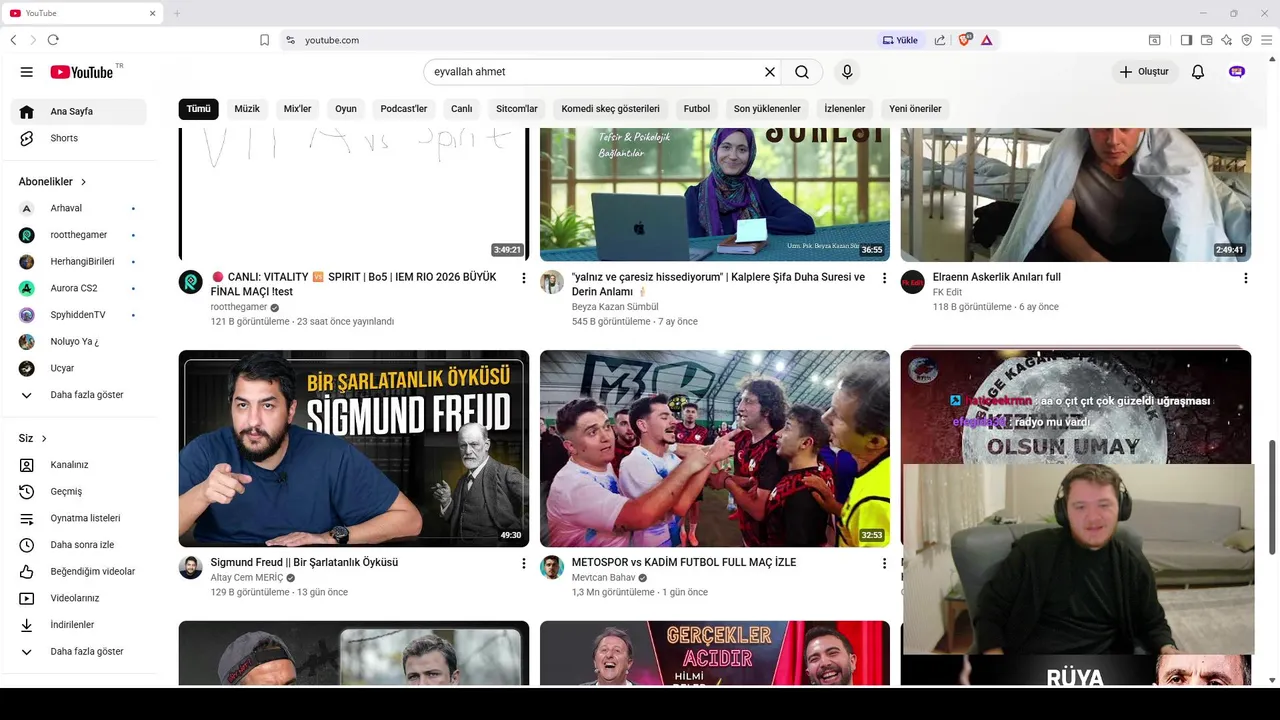
Task: Open Geçmiş history page
Action: tap(78, 491)
